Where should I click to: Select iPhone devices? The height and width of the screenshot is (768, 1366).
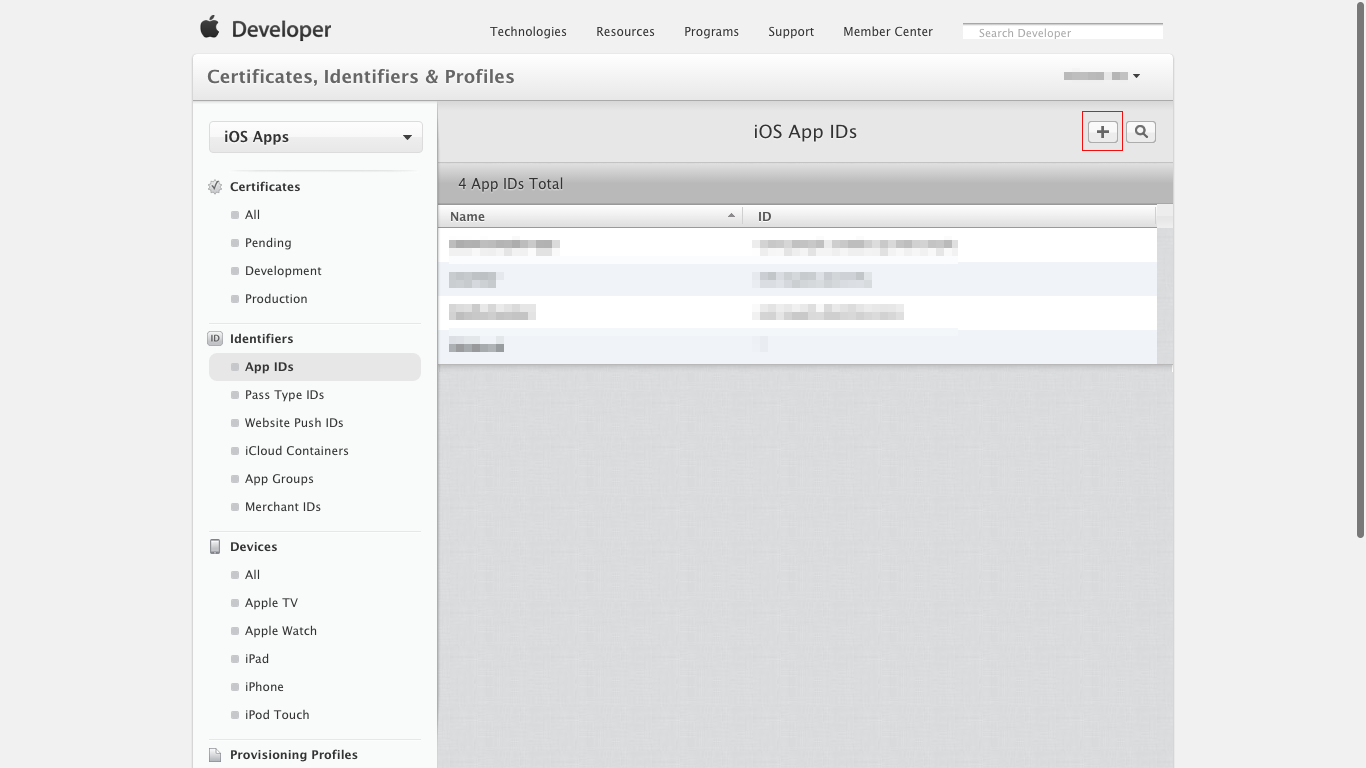(264, 687)
